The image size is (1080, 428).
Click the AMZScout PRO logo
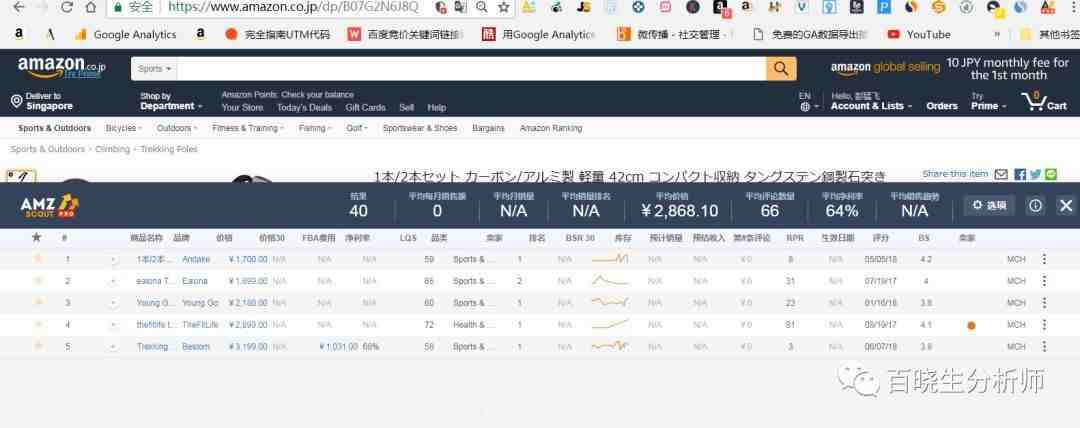tap(50, 205)
